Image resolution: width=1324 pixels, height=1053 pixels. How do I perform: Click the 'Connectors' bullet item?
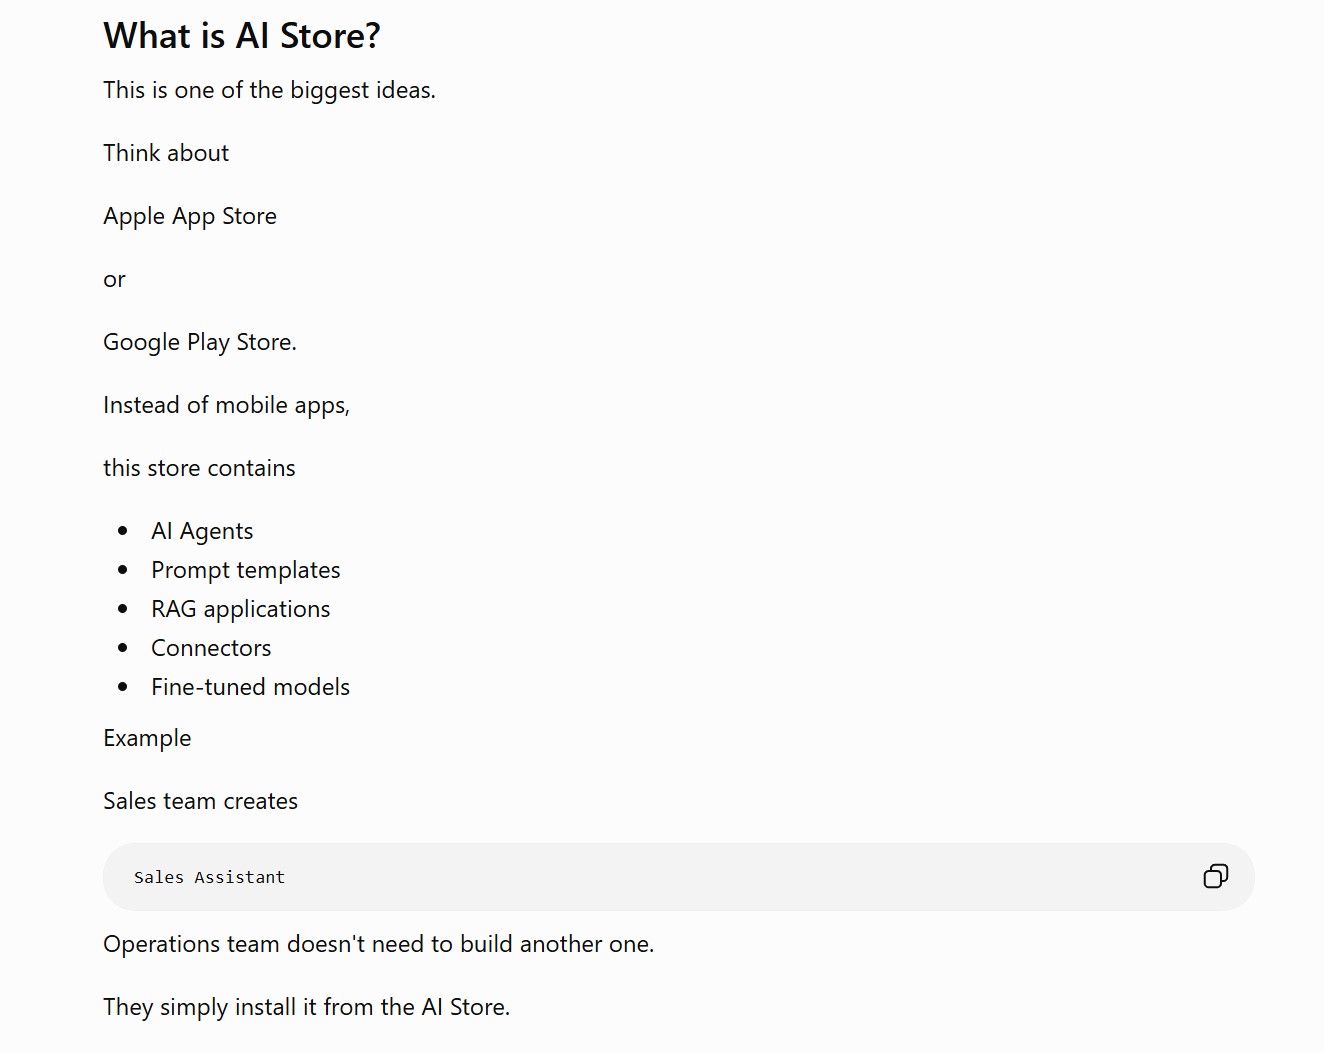[211, 648]
